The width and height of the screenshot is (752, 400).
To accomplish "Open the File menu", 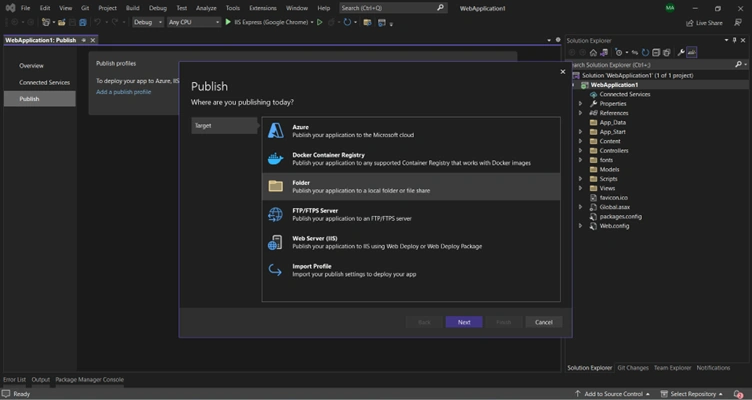I will (25, 8).
